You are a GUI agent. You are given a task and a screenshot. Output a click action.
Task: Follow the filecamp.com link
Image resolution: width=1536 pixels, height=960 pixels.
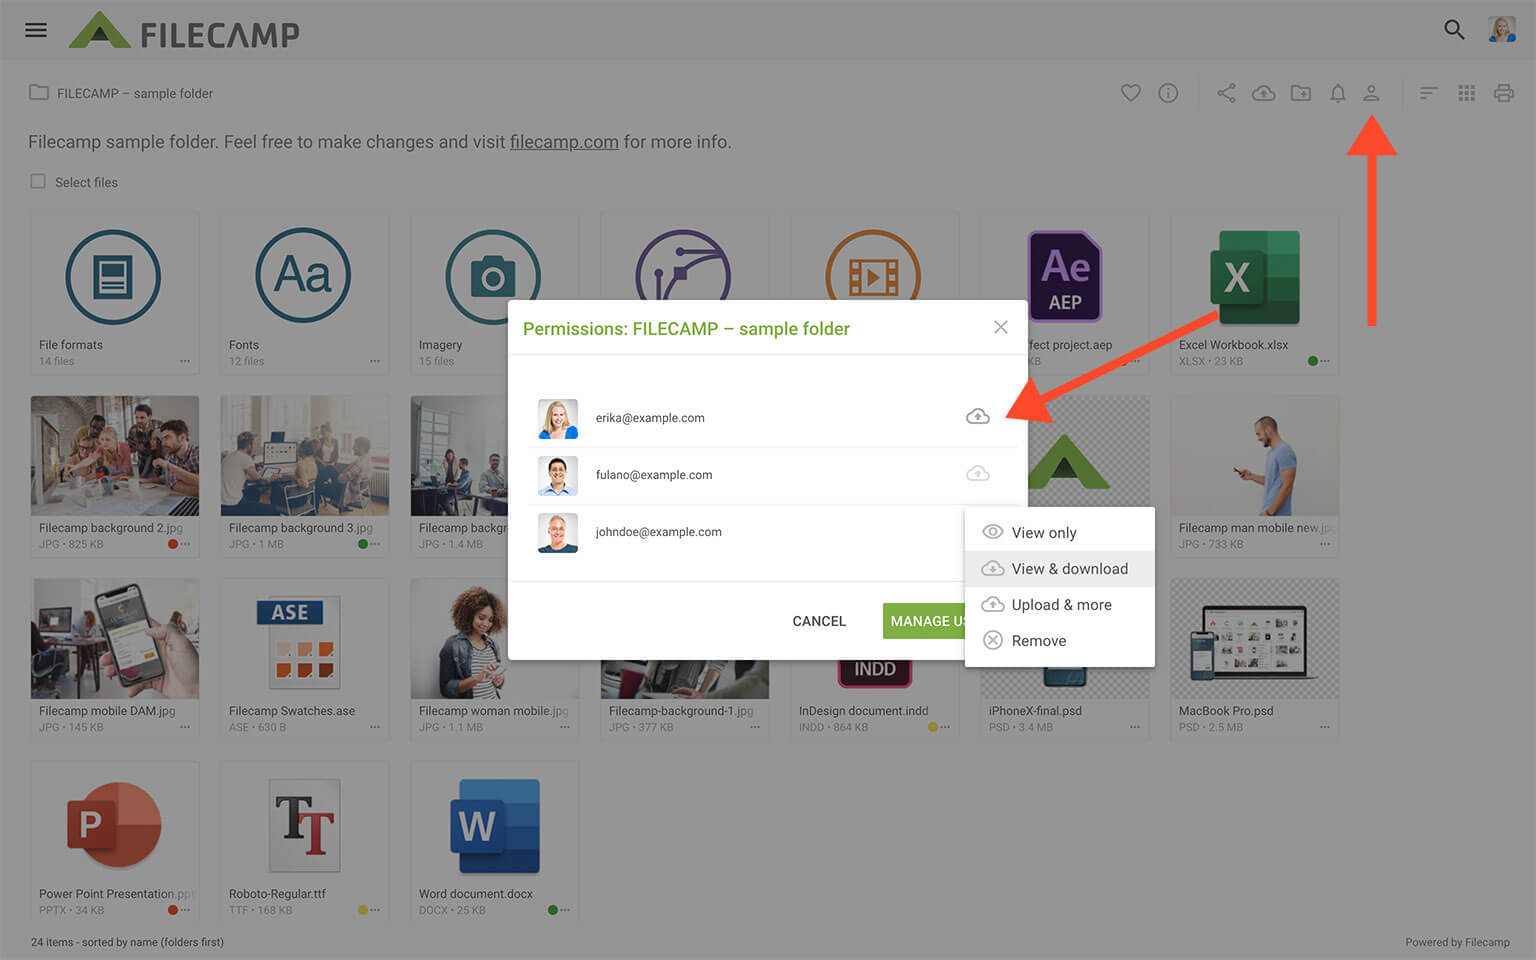[x=564, y=142]
